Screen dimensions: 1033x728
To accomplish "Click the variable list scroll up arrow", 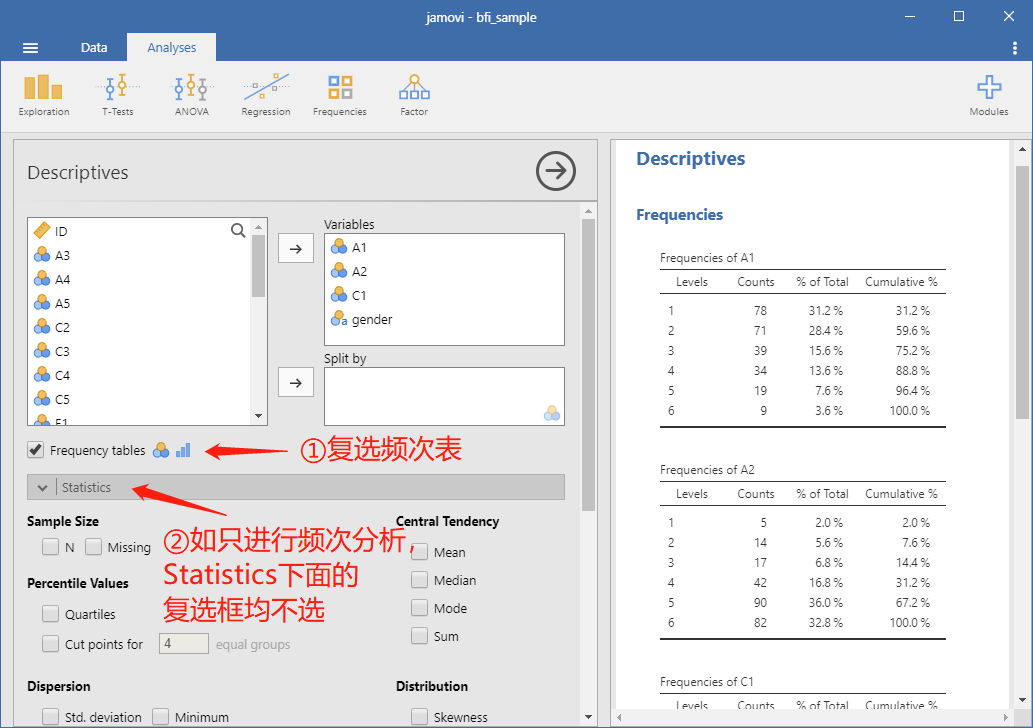I will [258, 227].
